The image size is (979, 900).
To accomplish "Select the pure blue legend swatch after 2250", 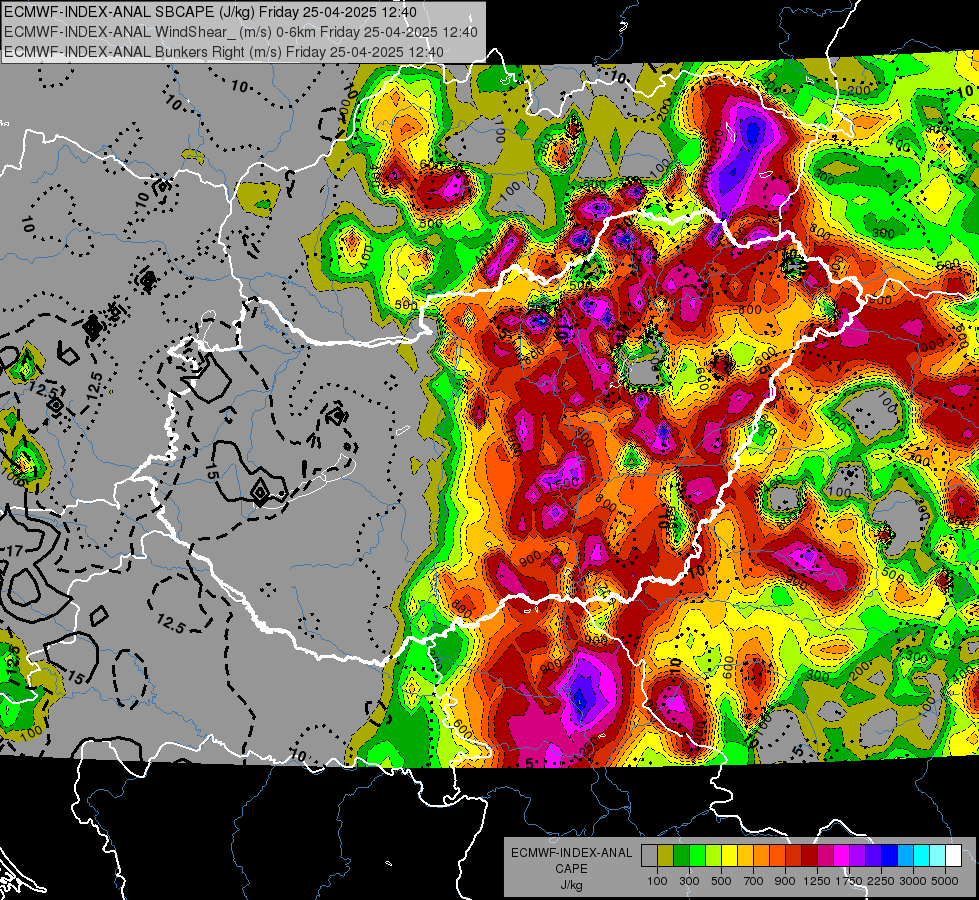I will coord(890,855).
